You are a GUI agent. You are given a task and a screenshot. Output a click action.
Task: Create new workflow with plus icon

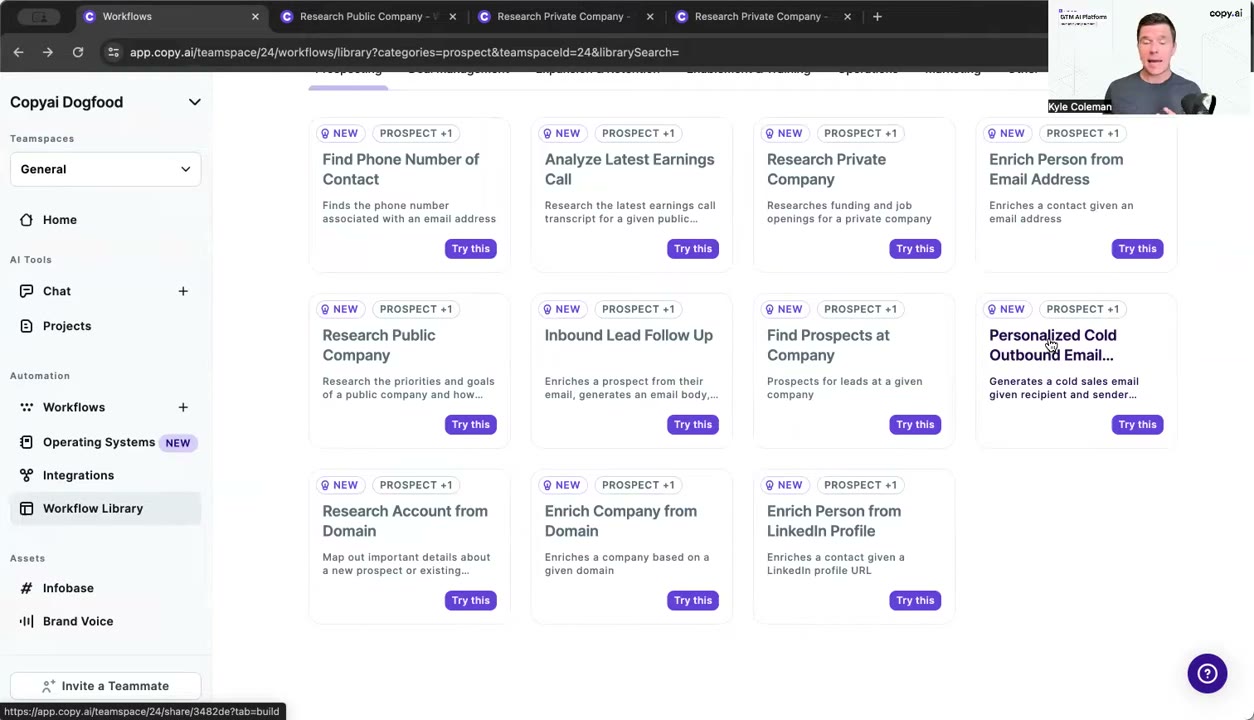click(x=183, y=407)
